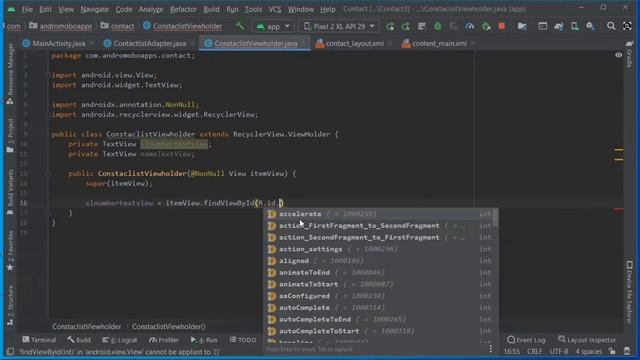This screenshot has width=640, height=360.
Task: Open Profiler tool window at bottom
Action: pos(164,340)
